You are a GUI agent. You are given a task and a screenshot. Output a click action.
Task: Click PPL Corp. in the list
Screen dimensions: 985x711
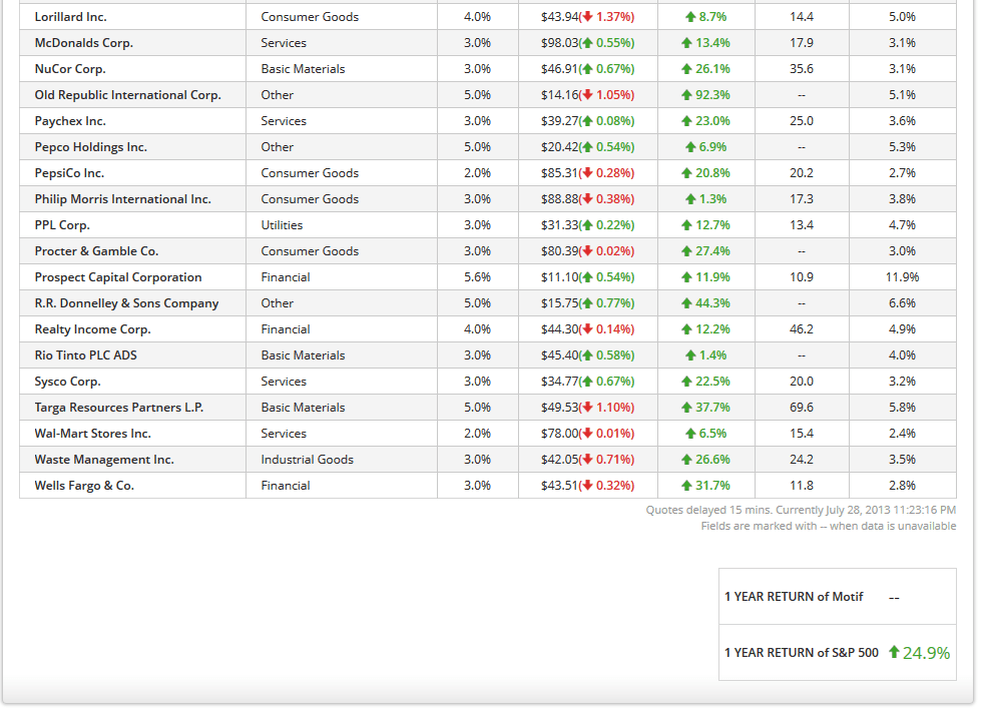coord(62,225)
